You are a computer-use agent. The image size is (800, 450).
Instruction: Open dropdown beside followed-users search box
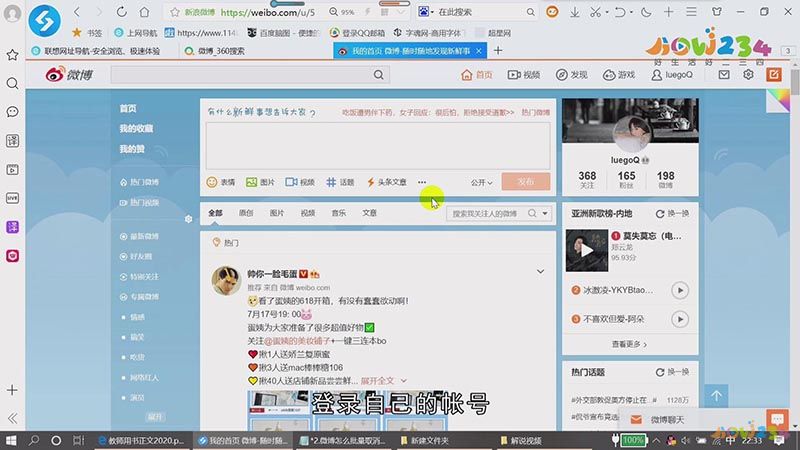point(545,213)
